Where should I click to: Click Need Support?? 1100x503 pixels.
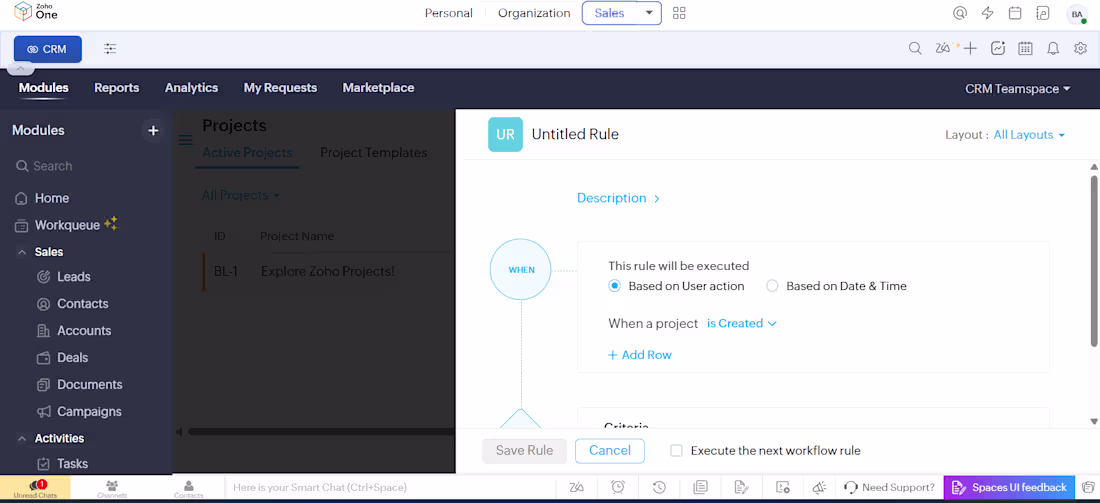coord(890,487)
